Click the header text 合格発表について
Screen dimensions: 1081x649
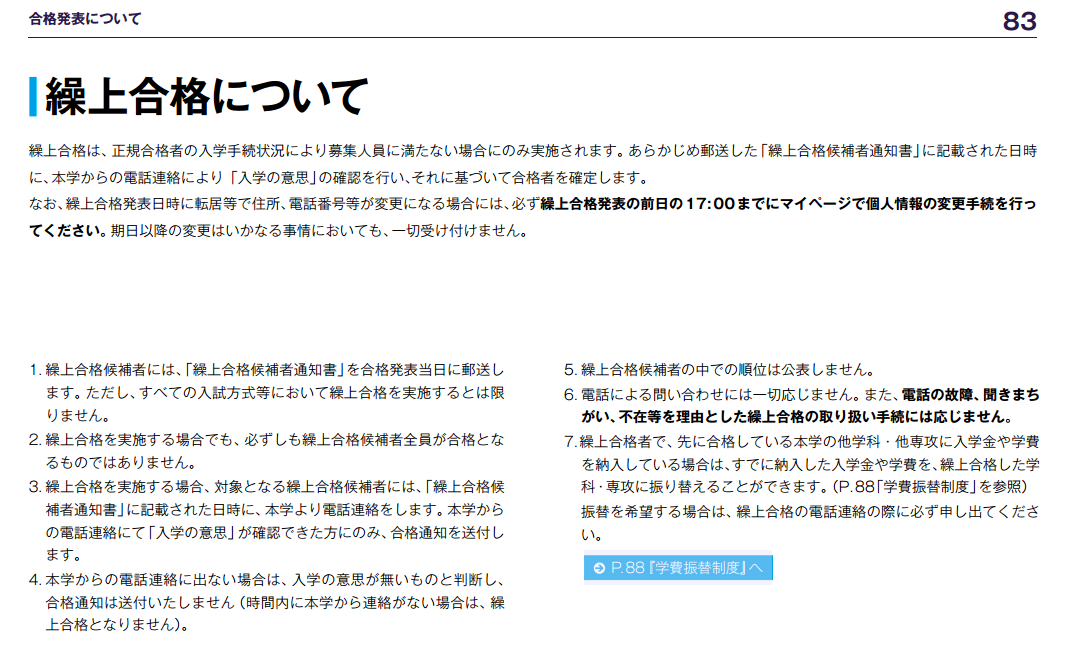(x=86, y=19)
